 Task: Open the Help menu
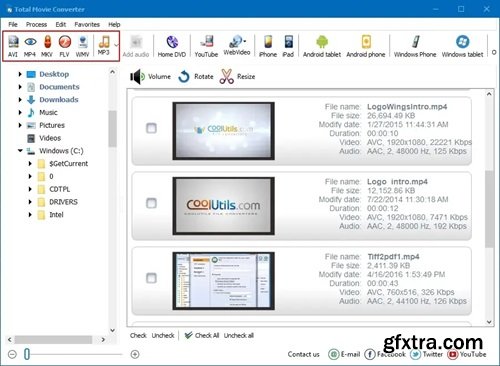click(x=114, y=24)
